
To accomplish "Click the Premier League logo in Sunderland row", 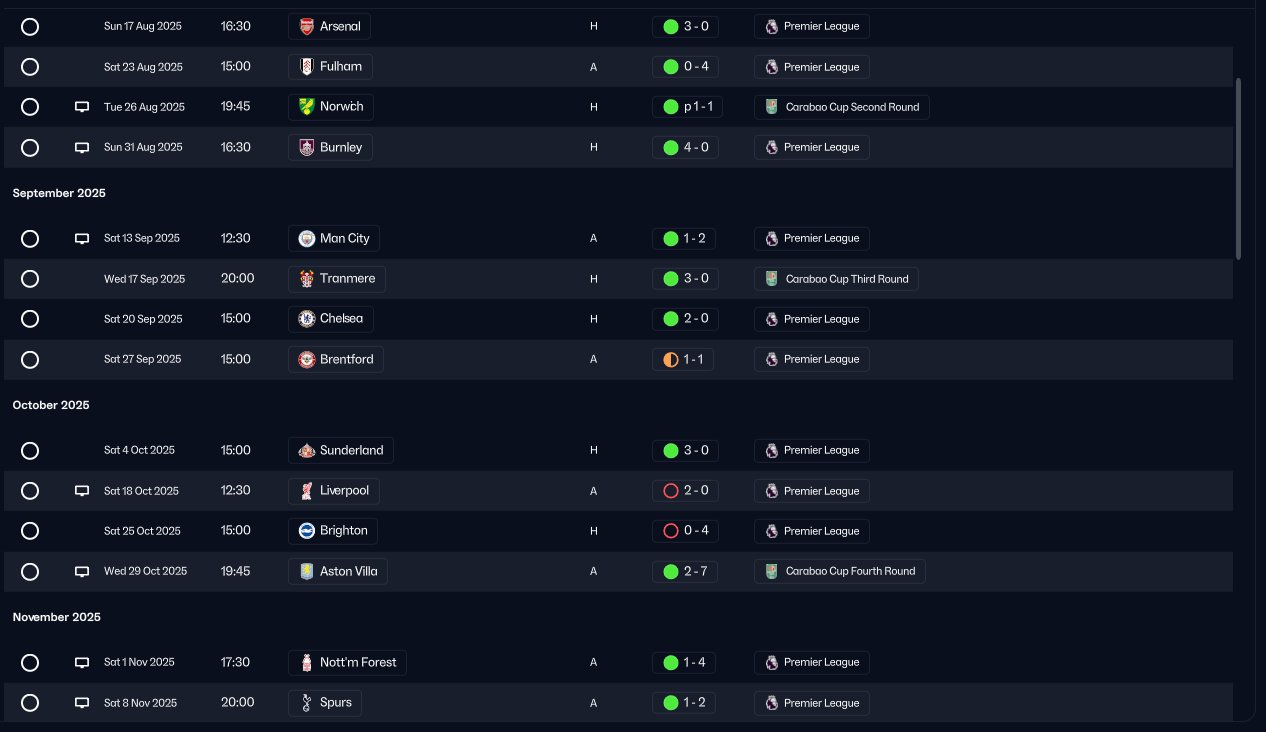I will click(771, 451).
